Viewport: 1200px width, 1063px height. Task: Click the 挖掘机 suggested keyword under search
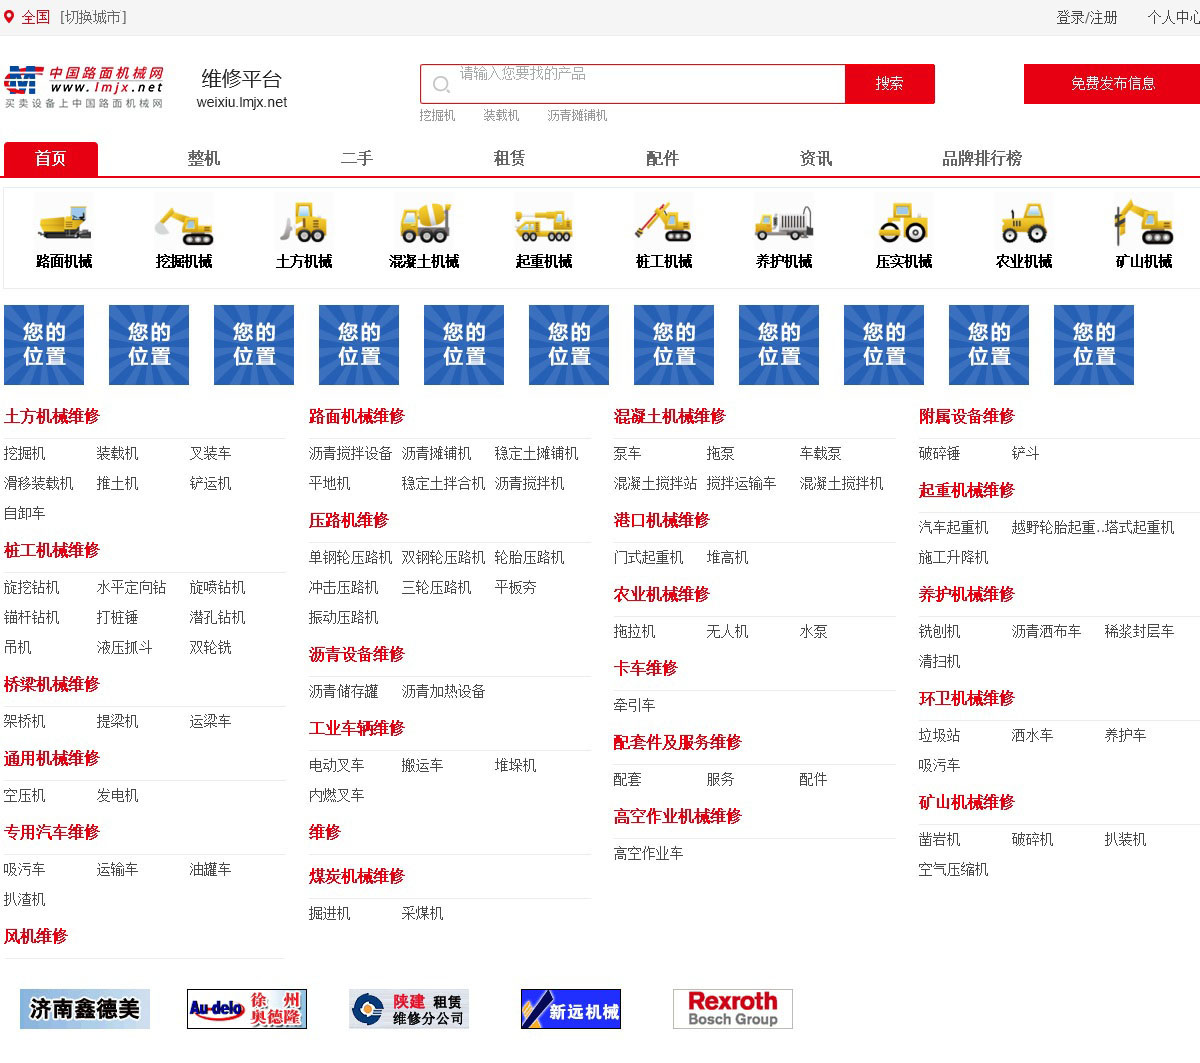click(x=437, y=116)
